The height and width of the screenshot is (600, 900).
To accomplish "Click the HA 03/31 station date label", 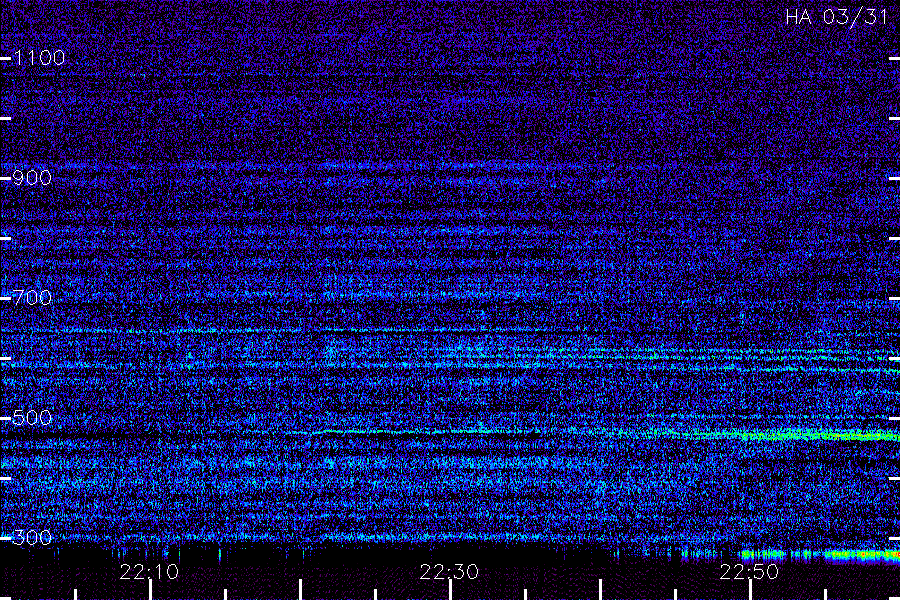I will [836, 17].
